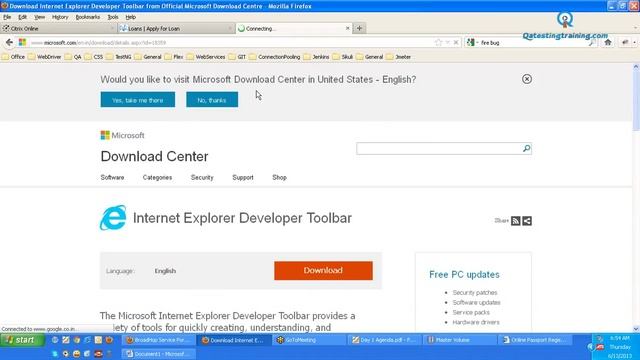Open the GIT bookmarks folder
The height and width of the screenshot is (360, 640).
coord(238,57)
